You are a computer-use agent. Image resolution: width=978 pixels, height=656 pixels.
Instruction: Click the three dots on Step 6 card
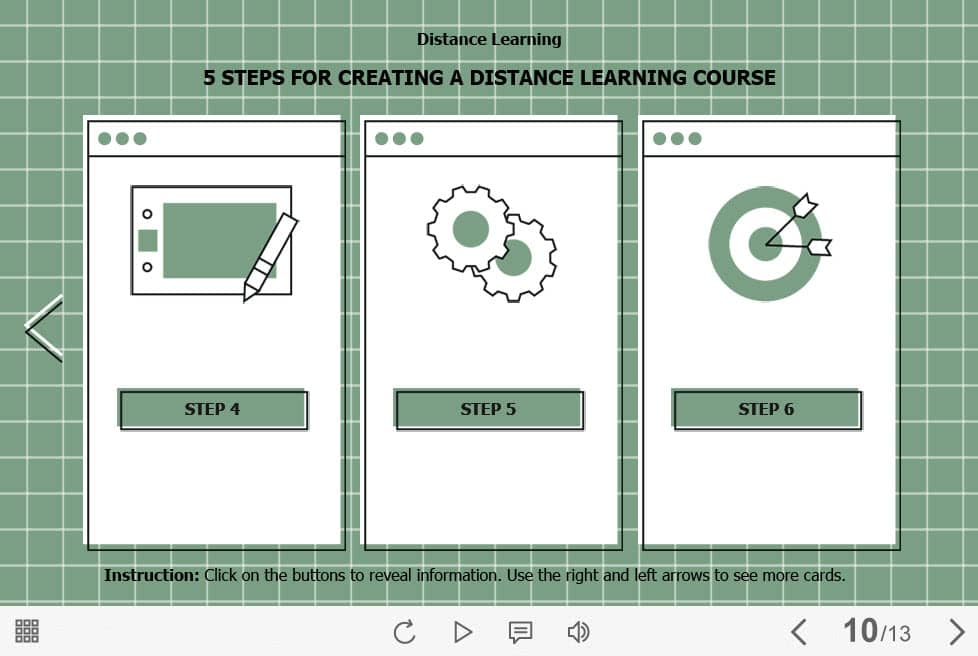677,139
